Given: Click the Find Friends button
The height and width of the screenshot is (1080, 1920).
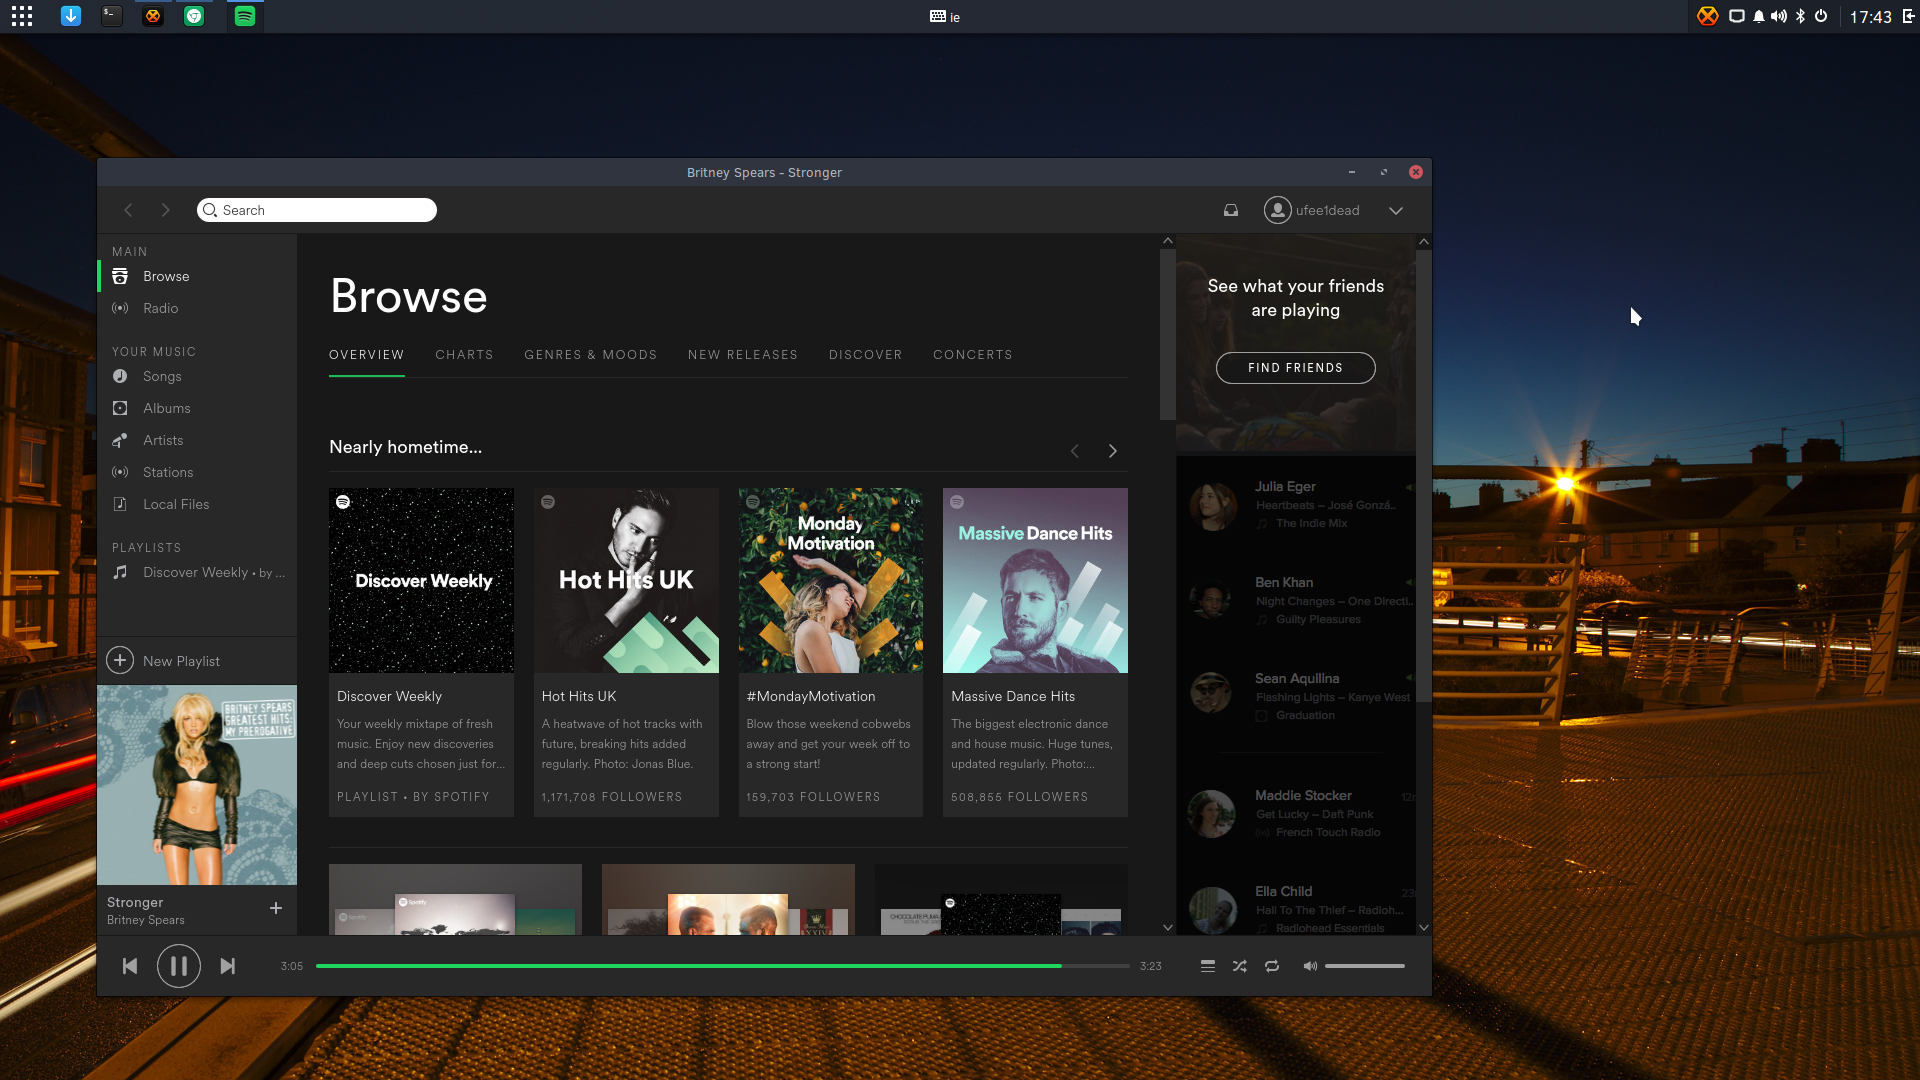Looking at the screenshot, I should tap(1296, 368).
